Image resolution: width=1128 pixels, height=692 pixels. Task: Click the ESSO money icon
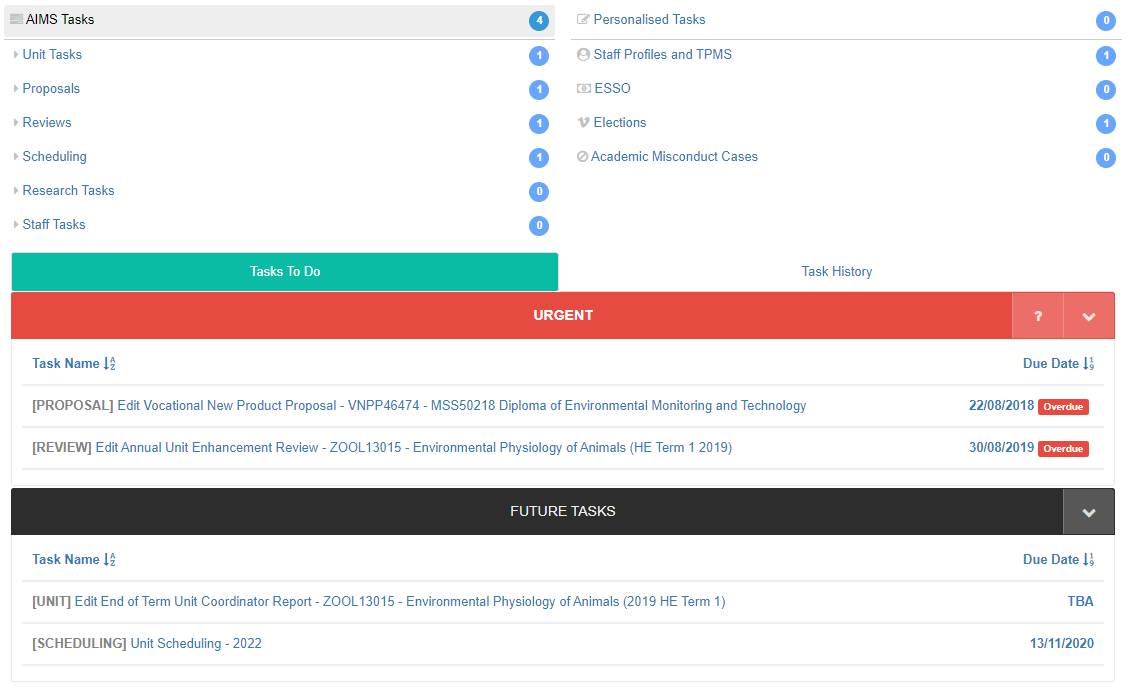click(x=583, y=89)
